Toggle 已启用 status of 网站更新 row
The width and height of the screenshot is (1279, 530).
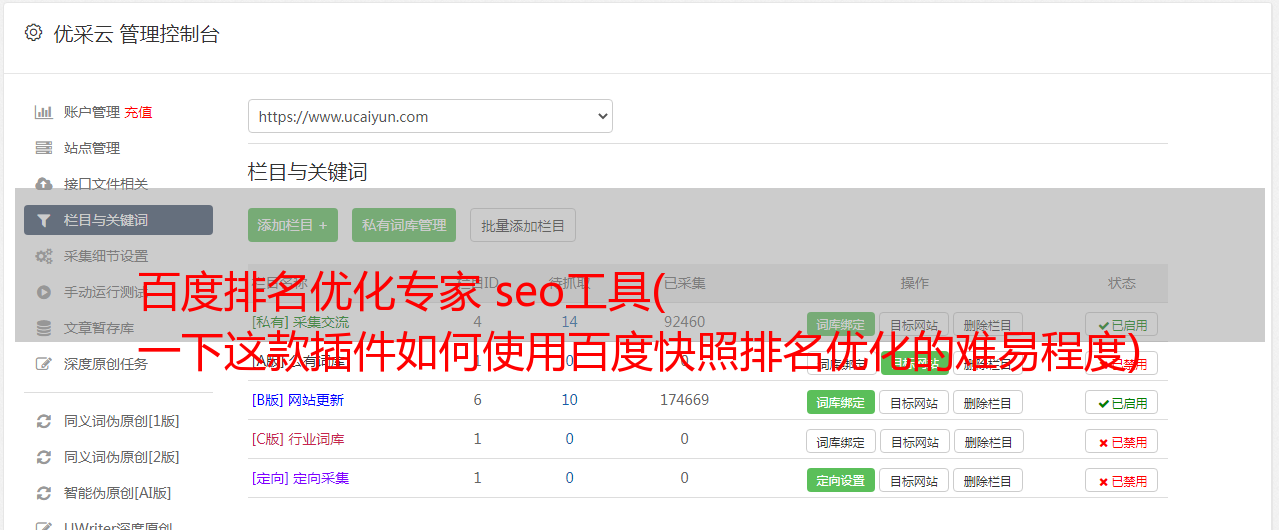click(1122, 402)
